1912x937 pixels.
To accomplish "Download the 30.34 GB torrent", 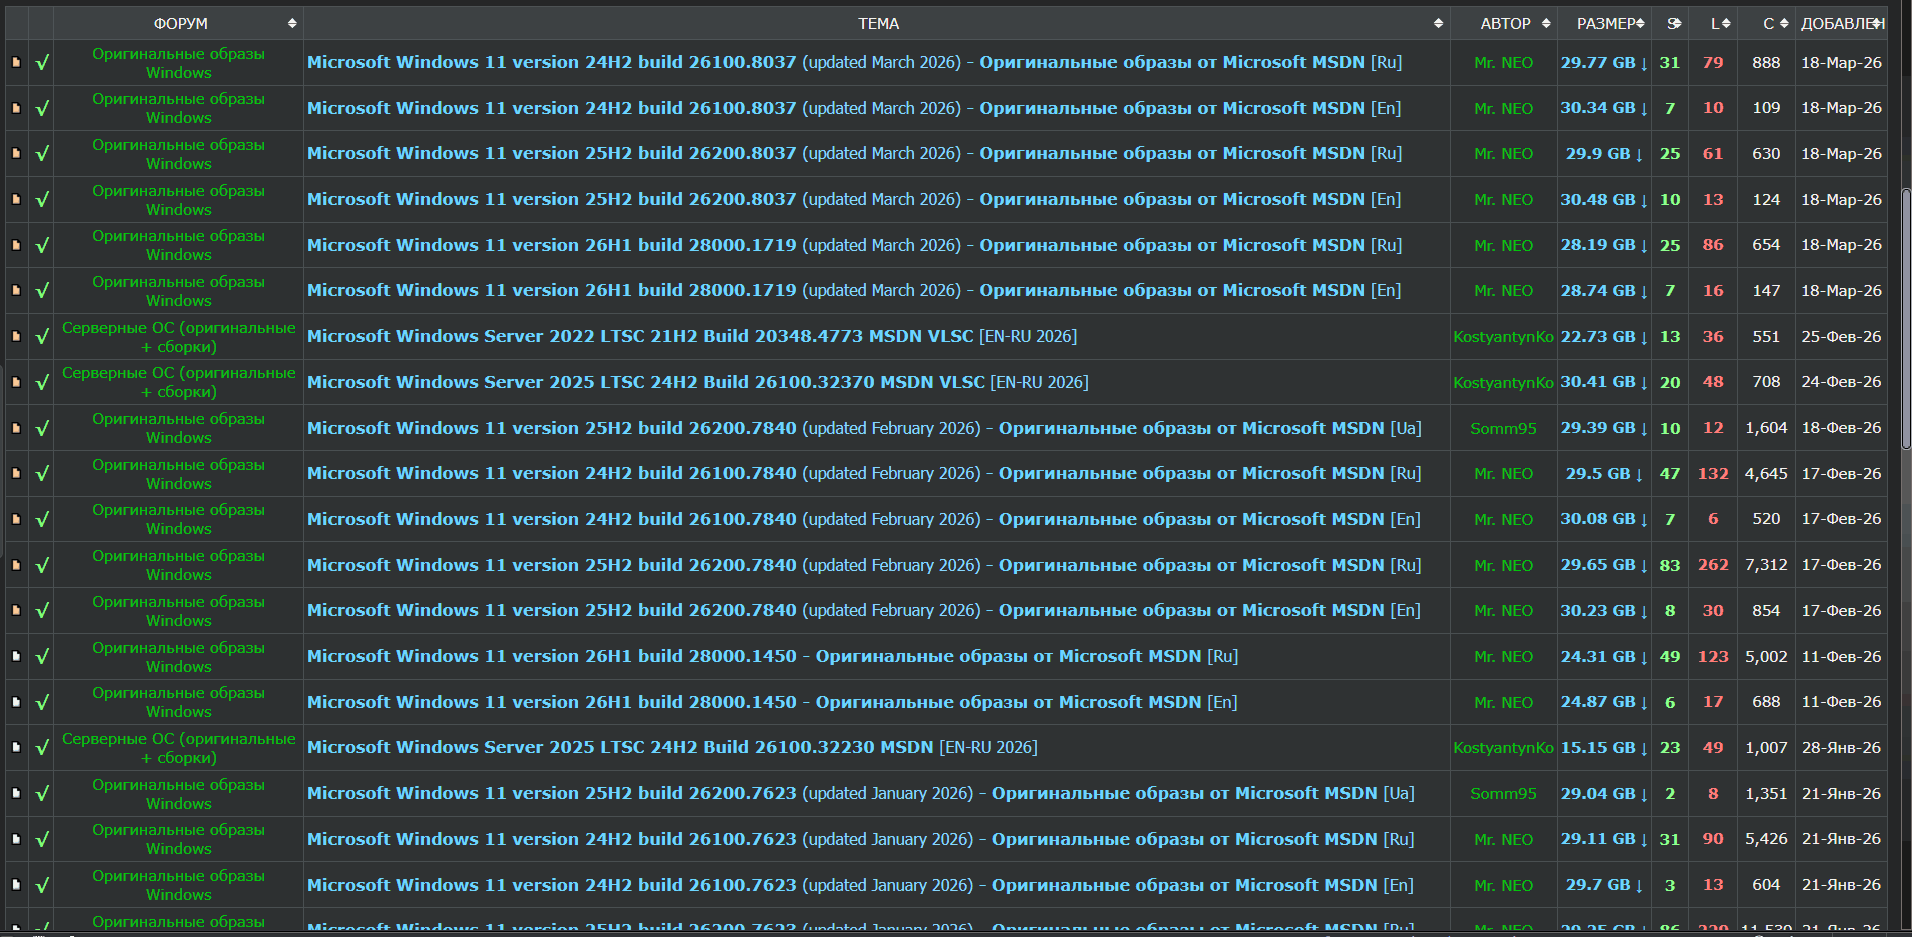I will tap(1604, 108).
